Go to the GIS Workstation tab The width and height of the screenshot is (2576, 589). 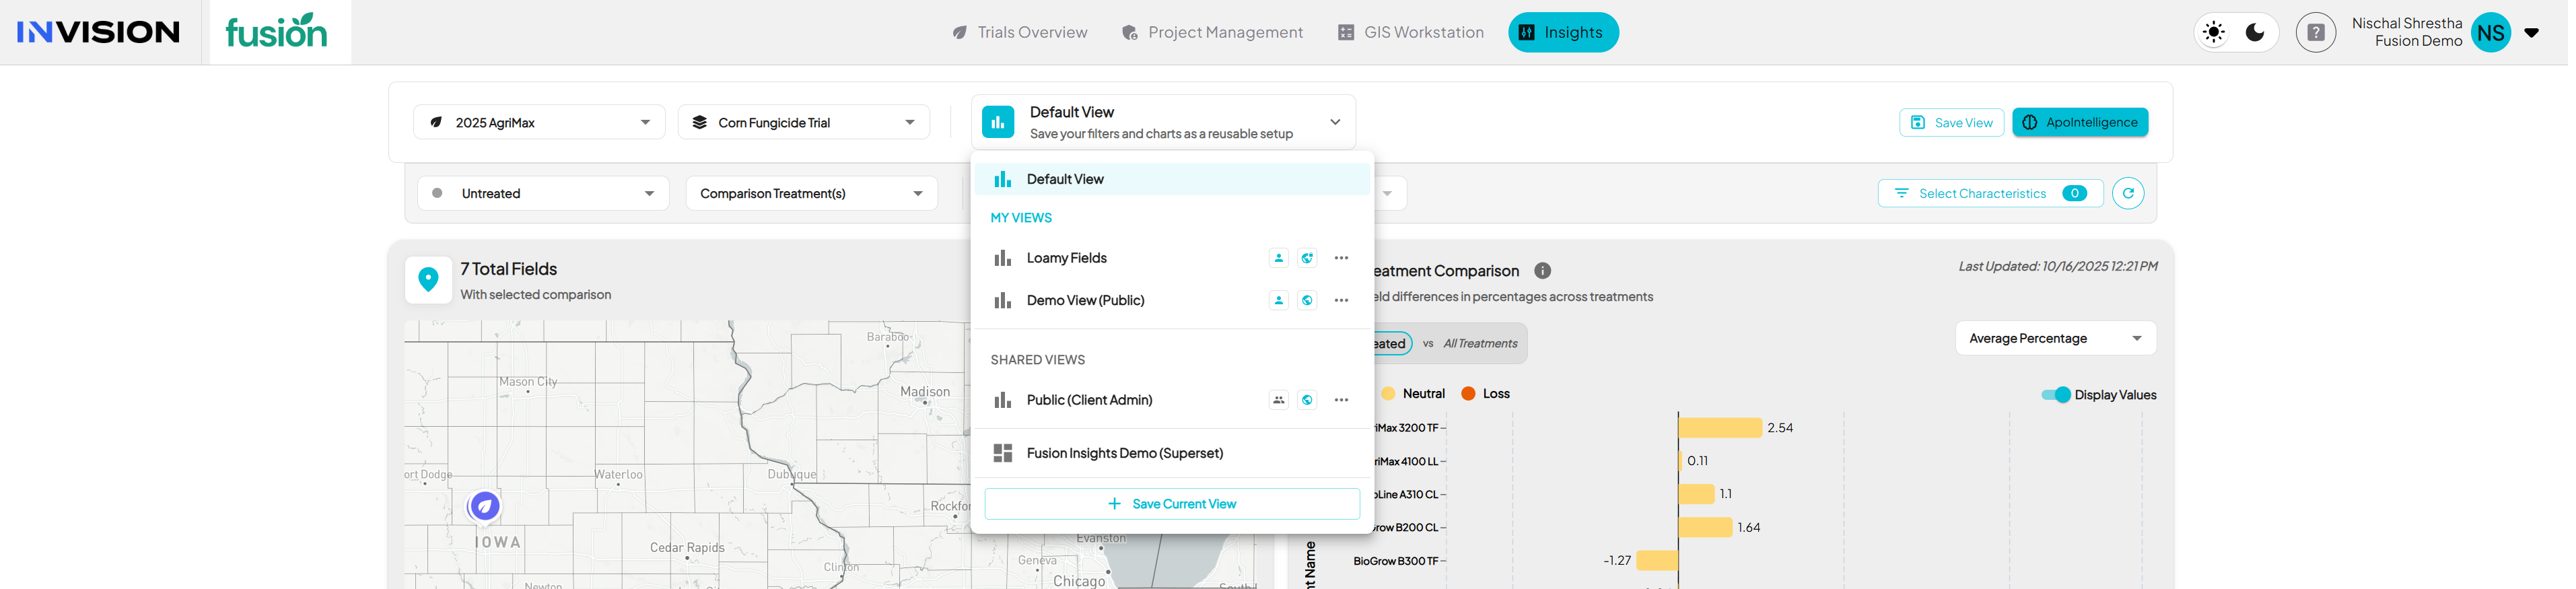1410,33
